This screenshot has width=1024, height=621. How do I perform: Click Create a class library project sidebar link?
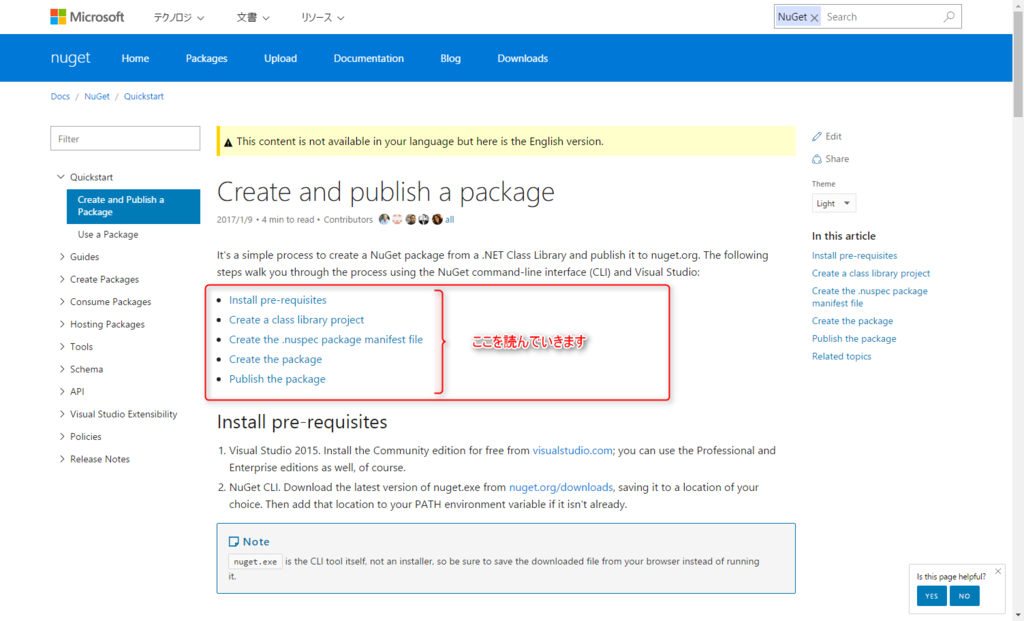[x=871, y=273]
